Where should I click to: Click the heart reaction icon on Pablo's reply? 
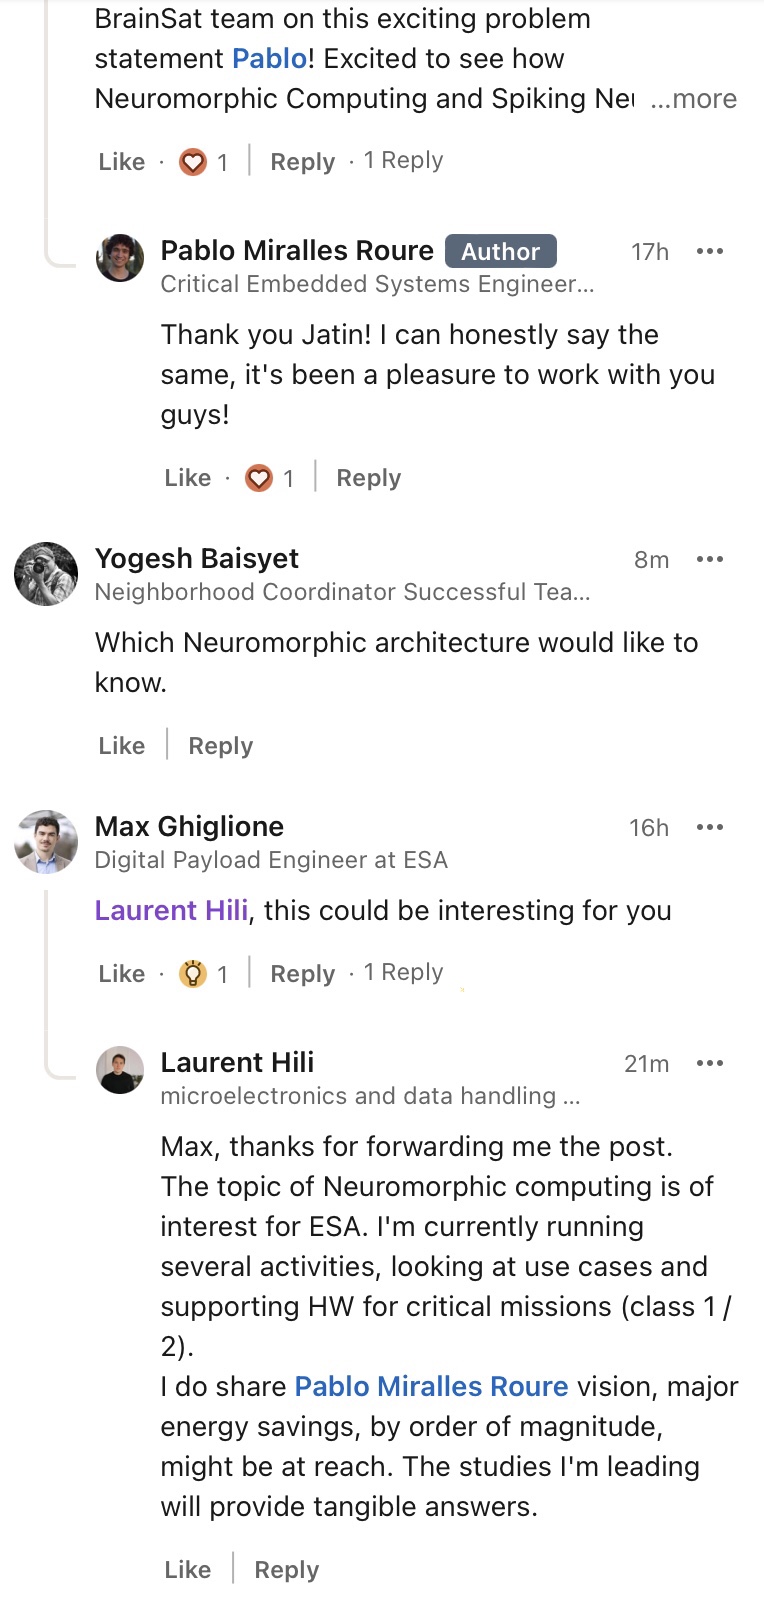pyautogui.click(x=259, y=478)
